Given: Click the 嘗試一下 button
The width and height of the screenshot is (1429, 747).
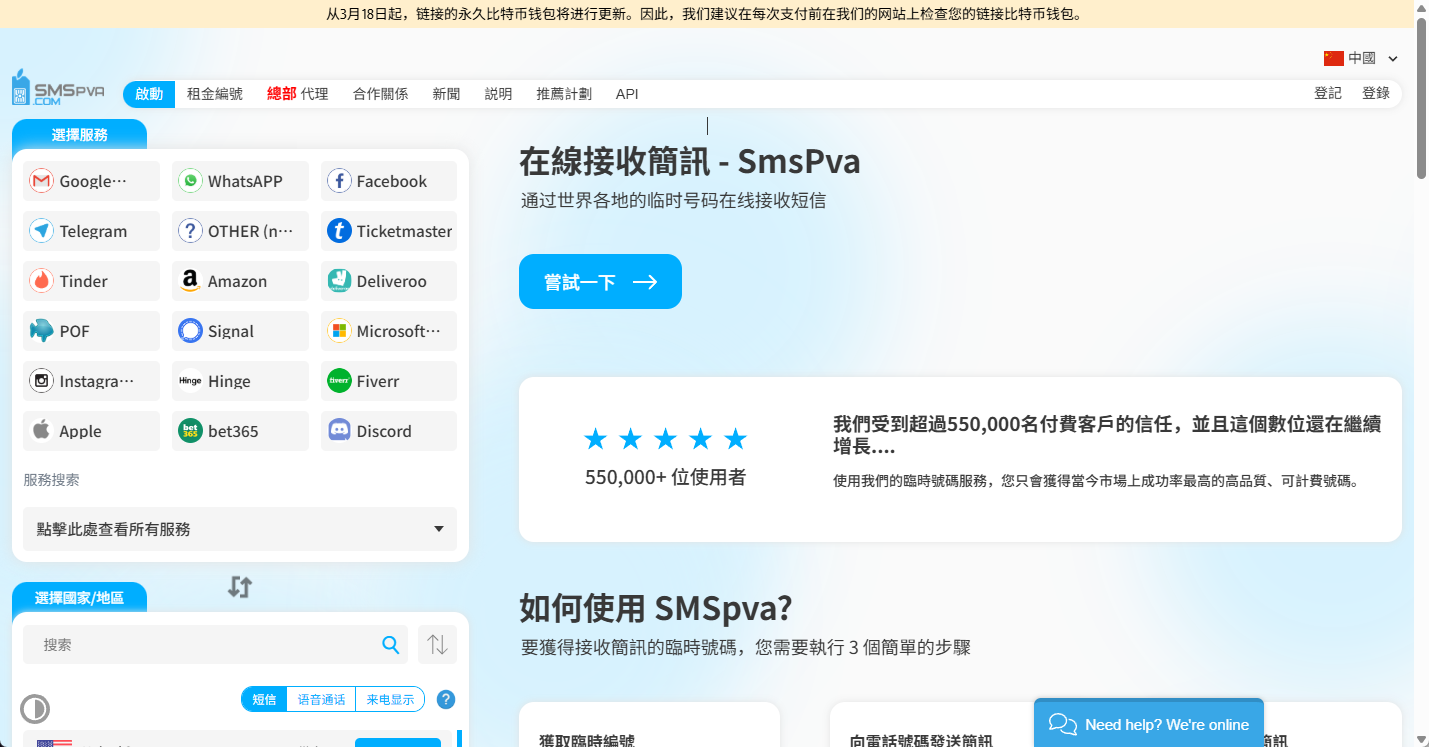Looking at the screenshot, I should coord(600,282).
